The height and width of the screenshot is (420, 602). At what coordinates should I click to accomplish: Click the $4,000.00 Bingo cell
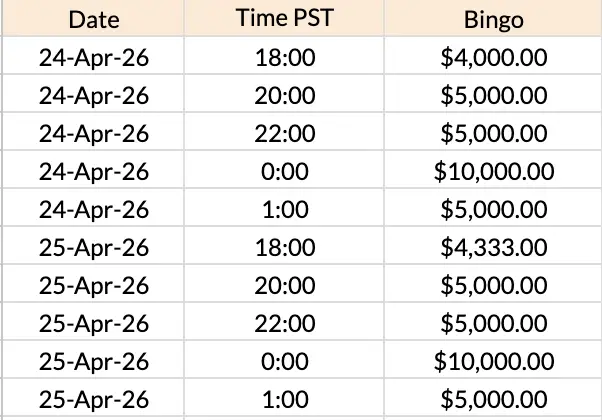pos(494,57)
